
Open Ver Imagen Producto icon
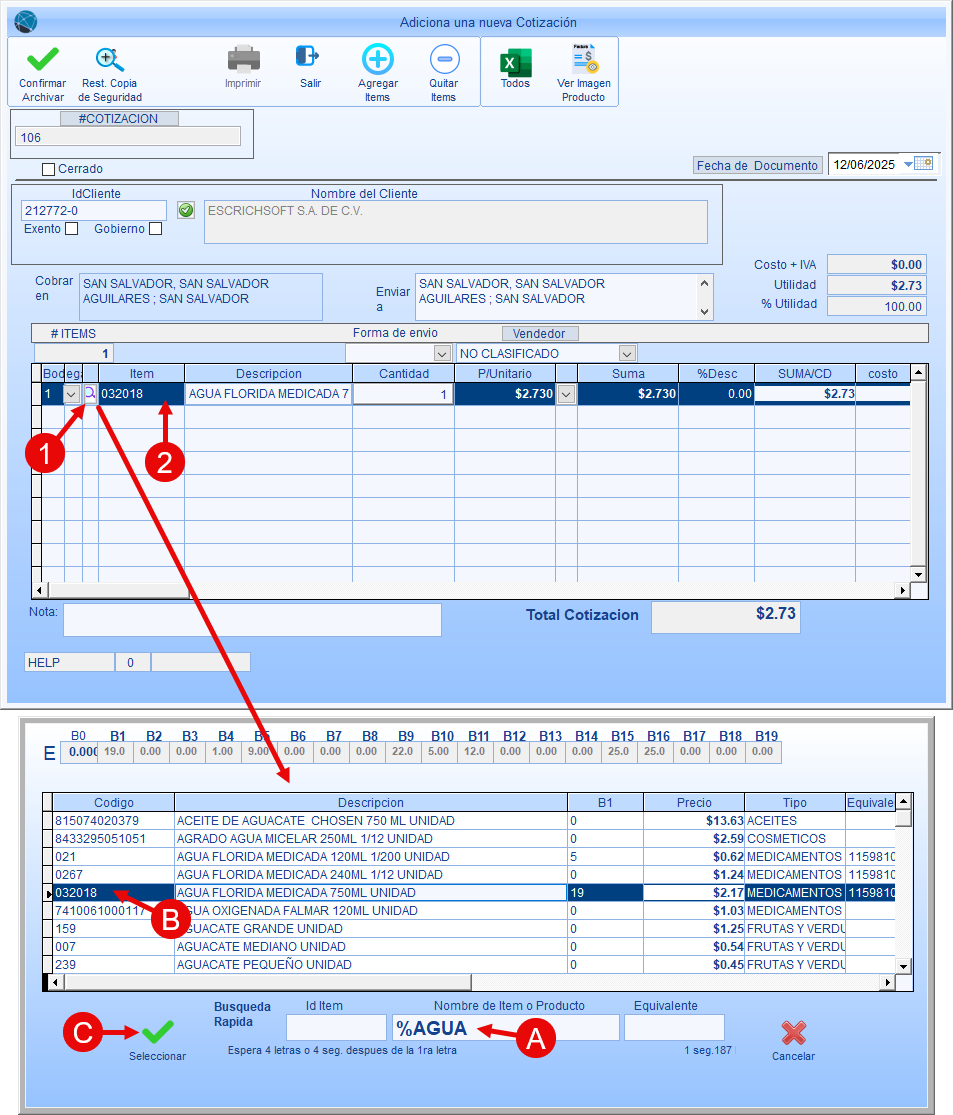pos(585,58)
